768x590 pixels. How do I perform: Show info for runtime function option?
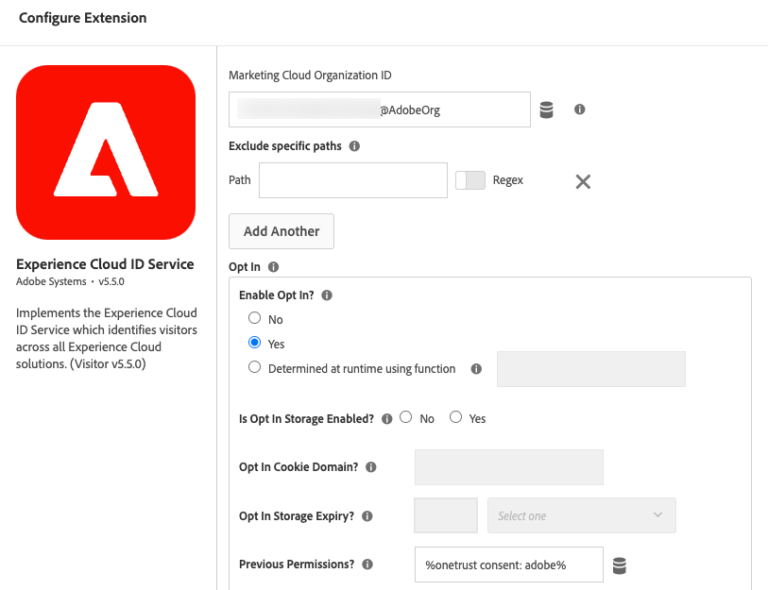(476, 369)
